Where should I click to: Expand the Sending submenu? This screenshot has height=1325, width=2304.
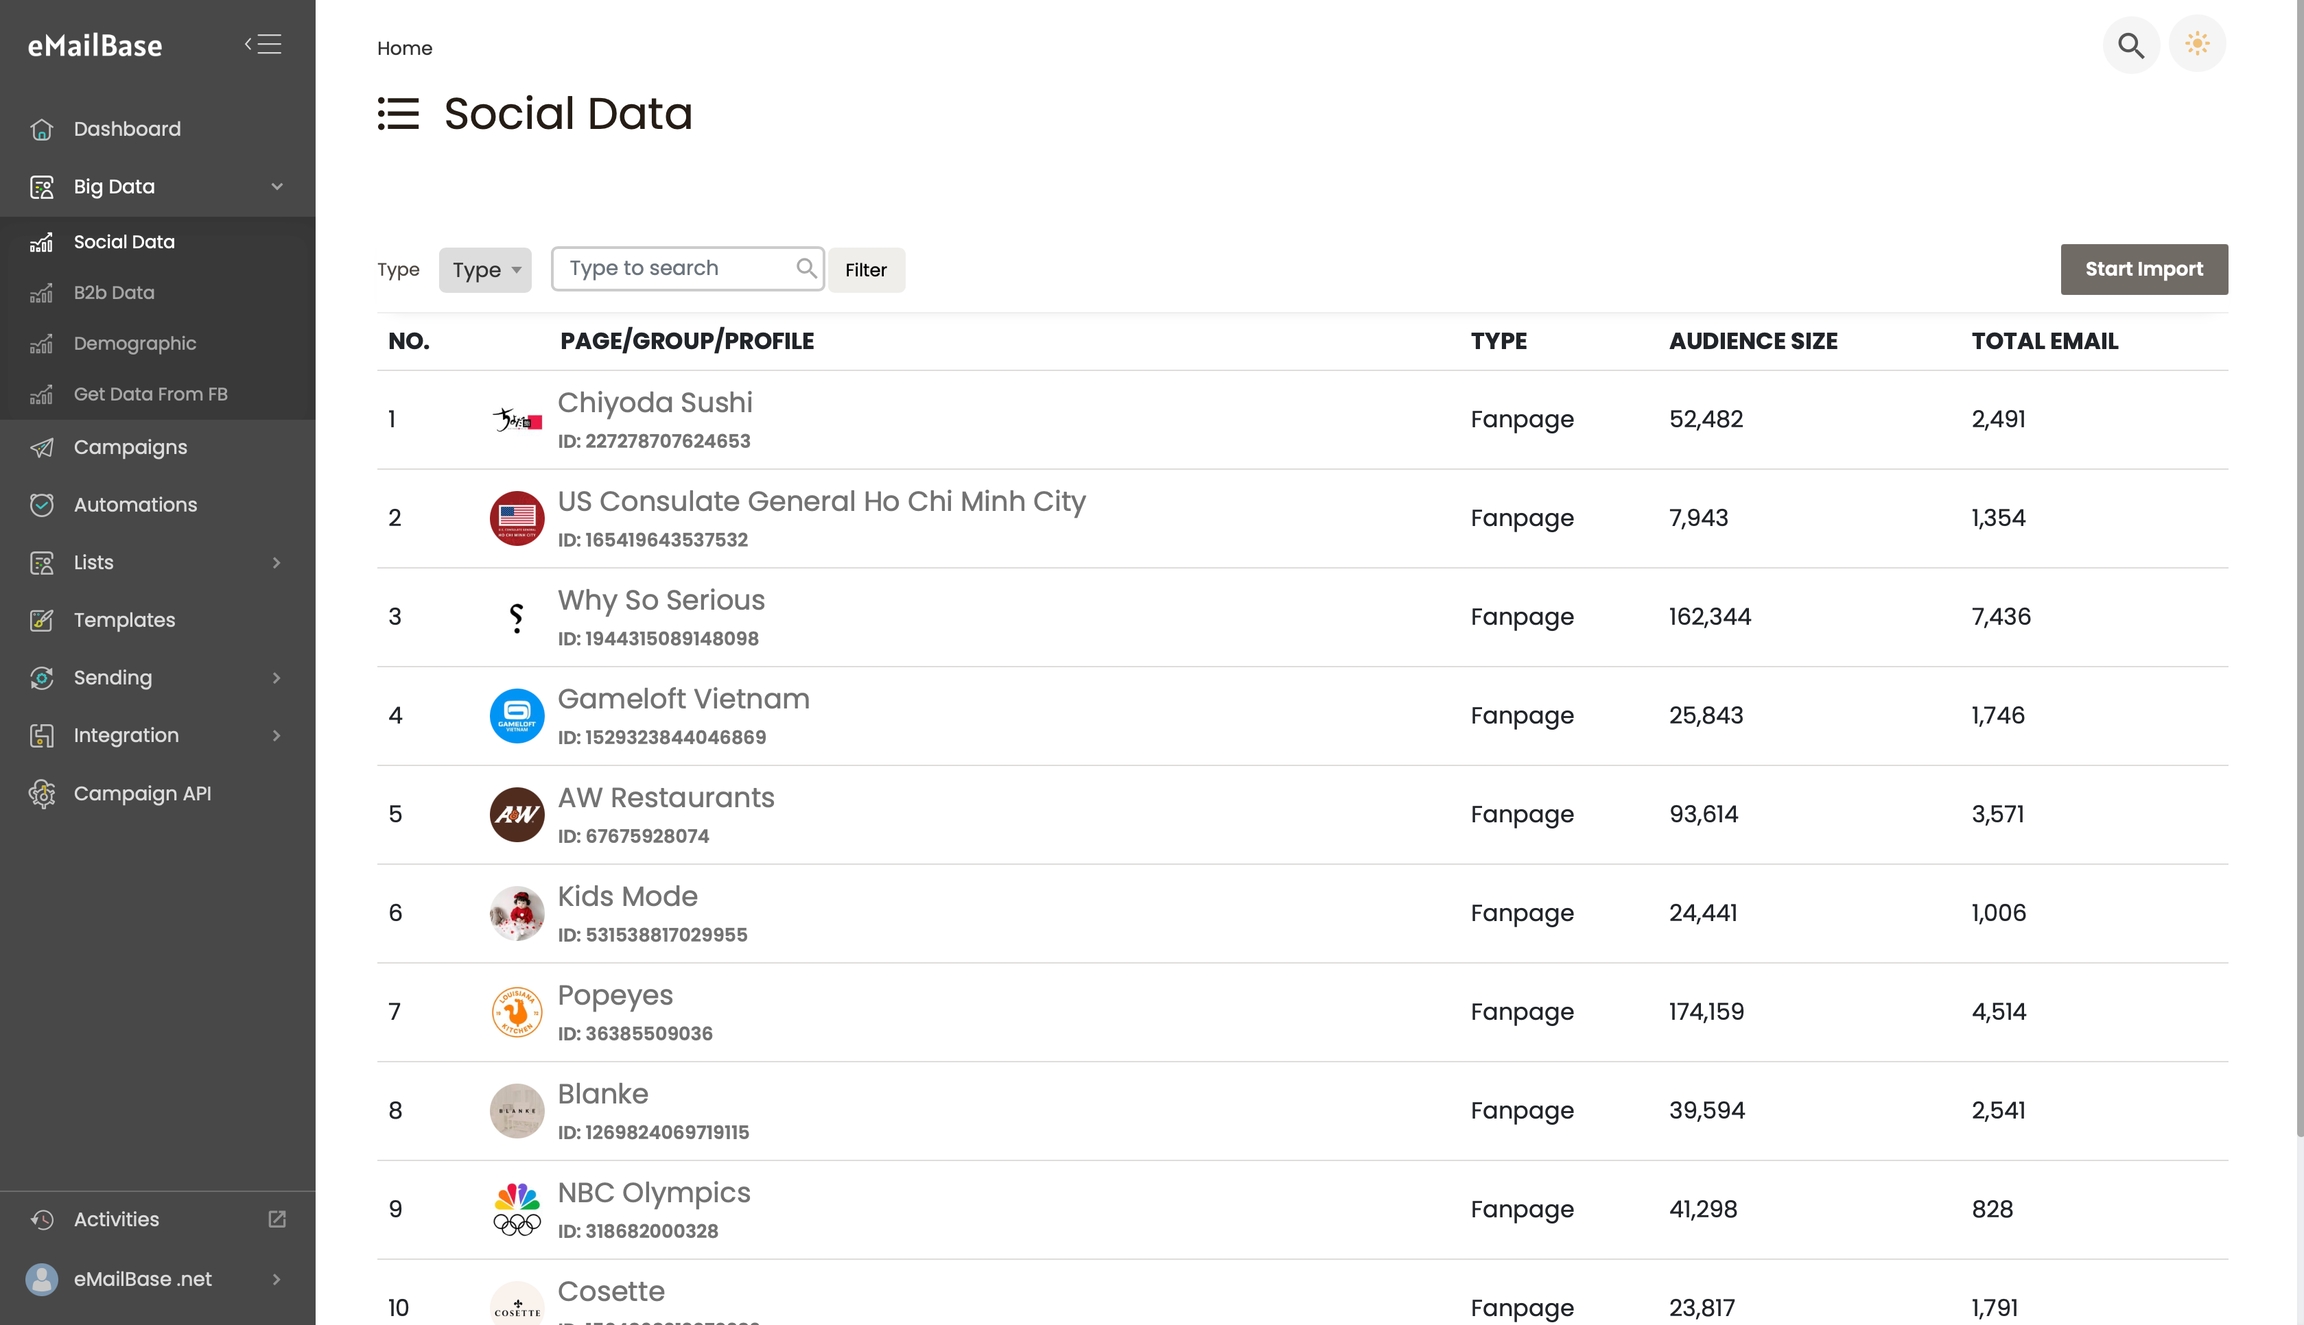coord(277,678)
